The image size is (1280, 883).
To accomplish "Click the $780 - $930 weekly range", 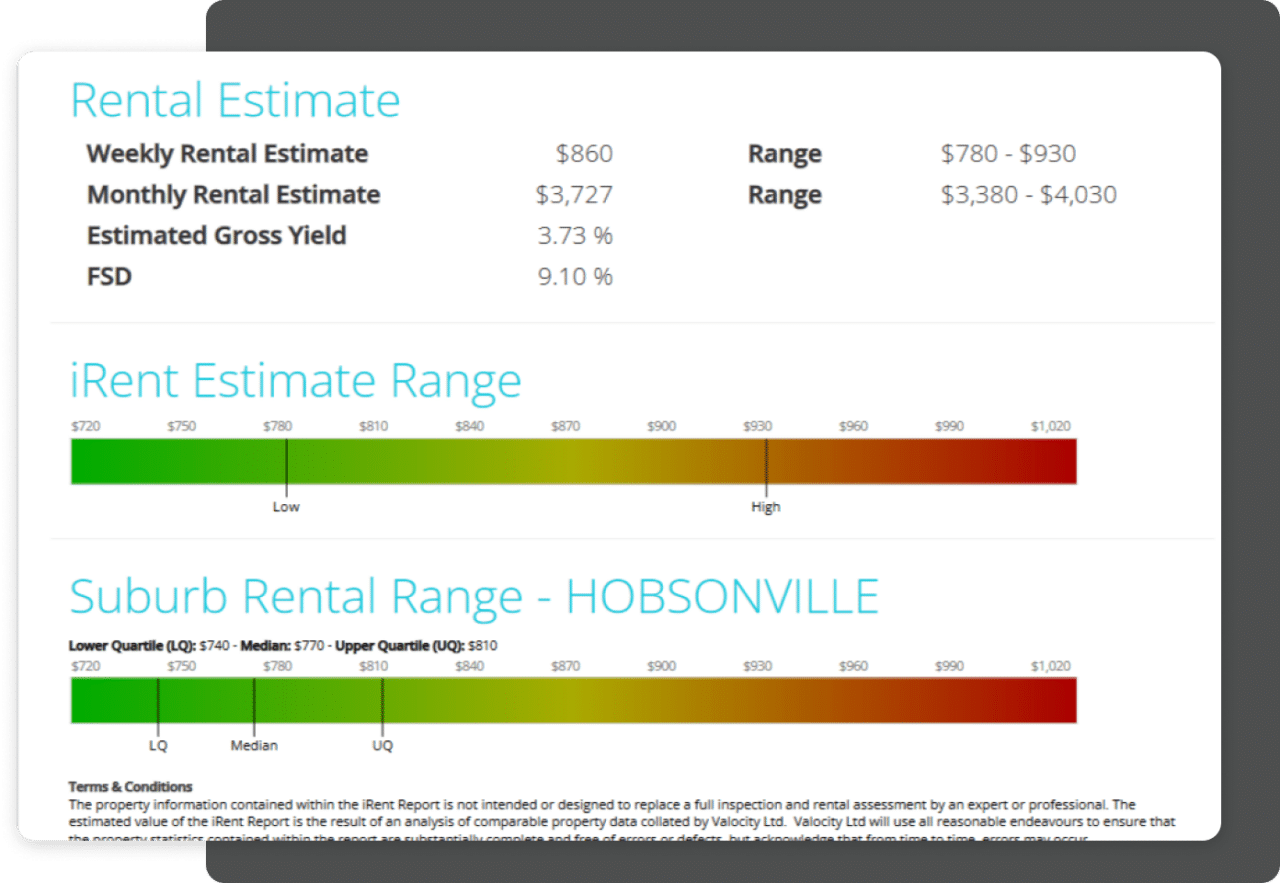I will coord(1008,154).
